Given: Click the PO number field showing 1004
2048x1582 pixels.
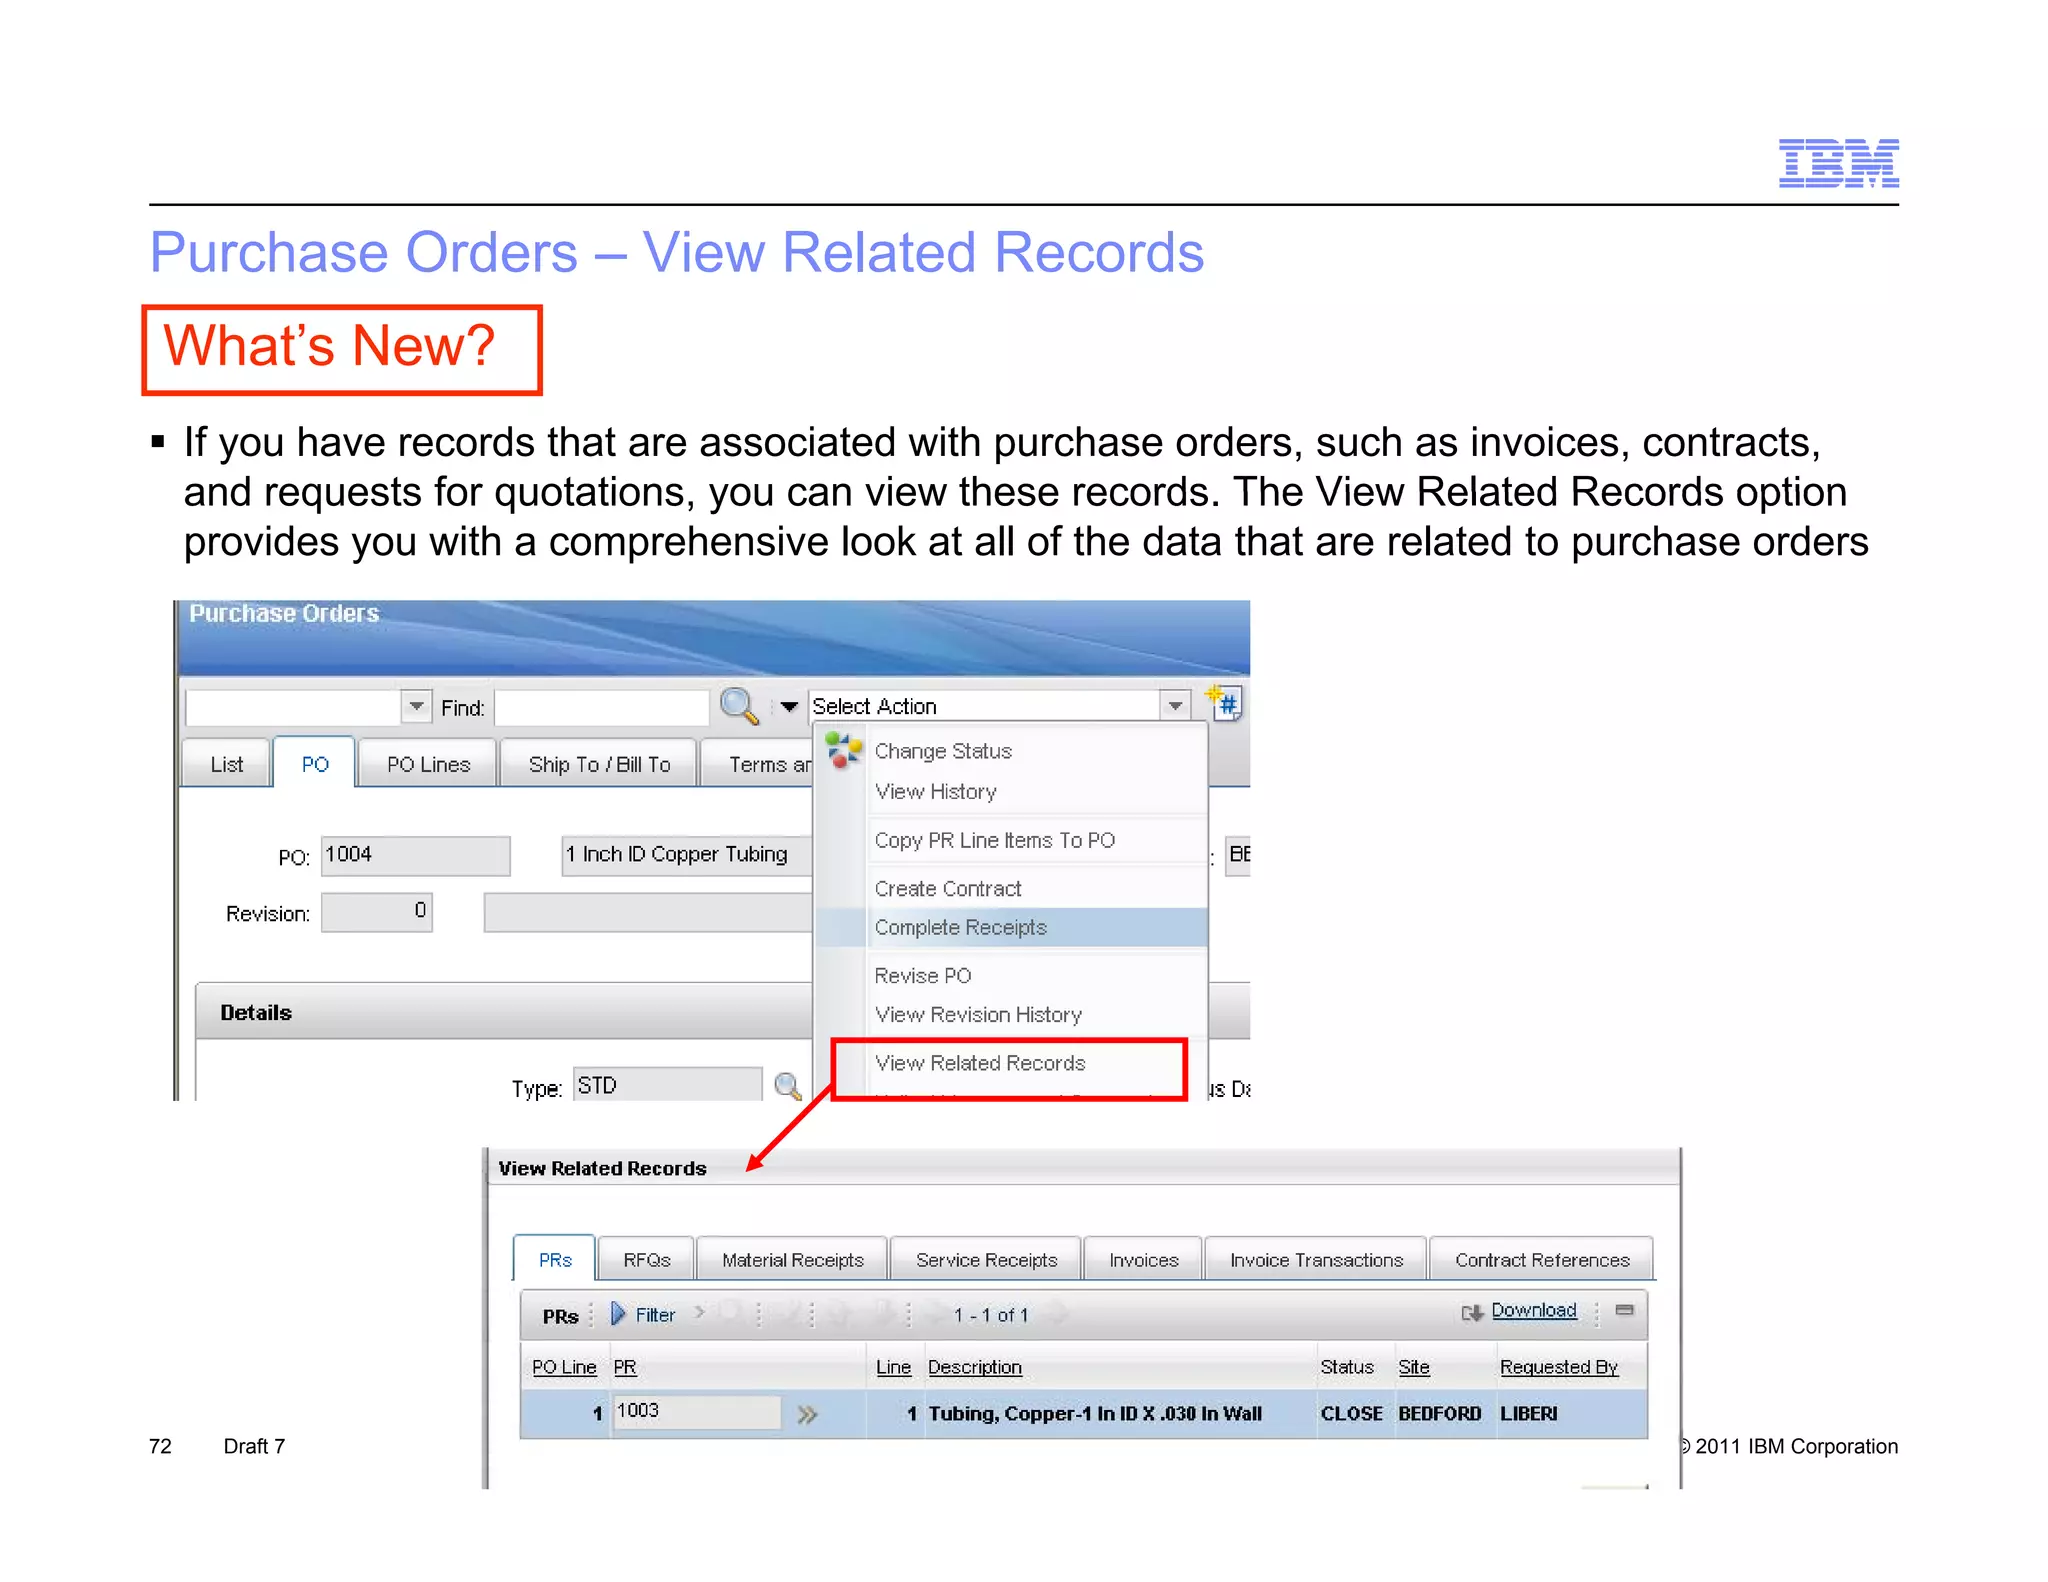Looking at the screenshot, I should [415, 855].
